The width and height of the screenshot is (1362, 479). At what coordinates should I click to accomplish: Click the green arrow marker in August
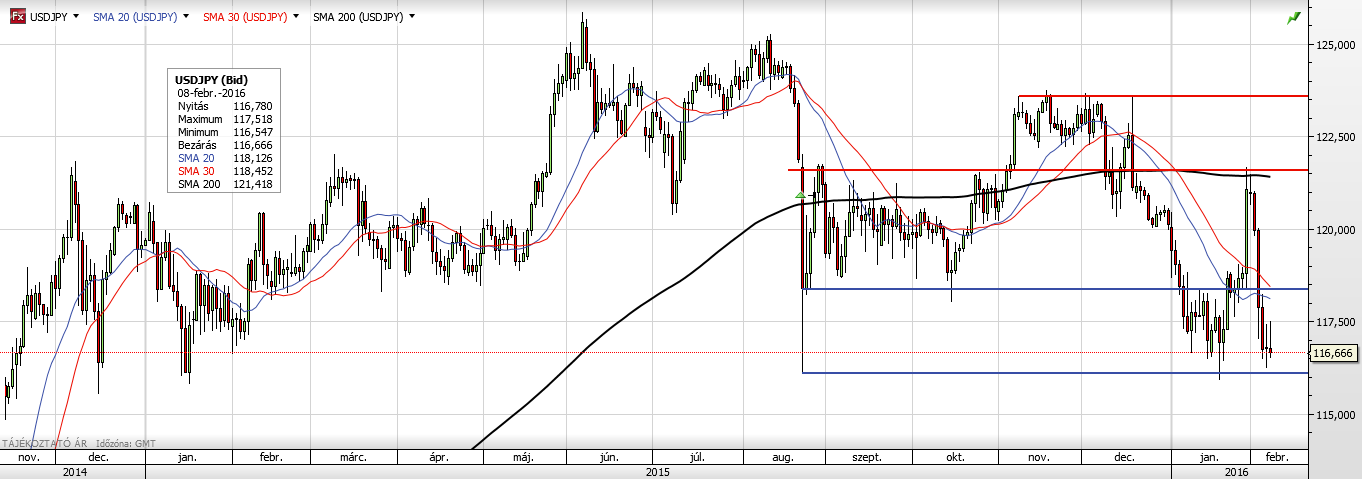[799, 194]
